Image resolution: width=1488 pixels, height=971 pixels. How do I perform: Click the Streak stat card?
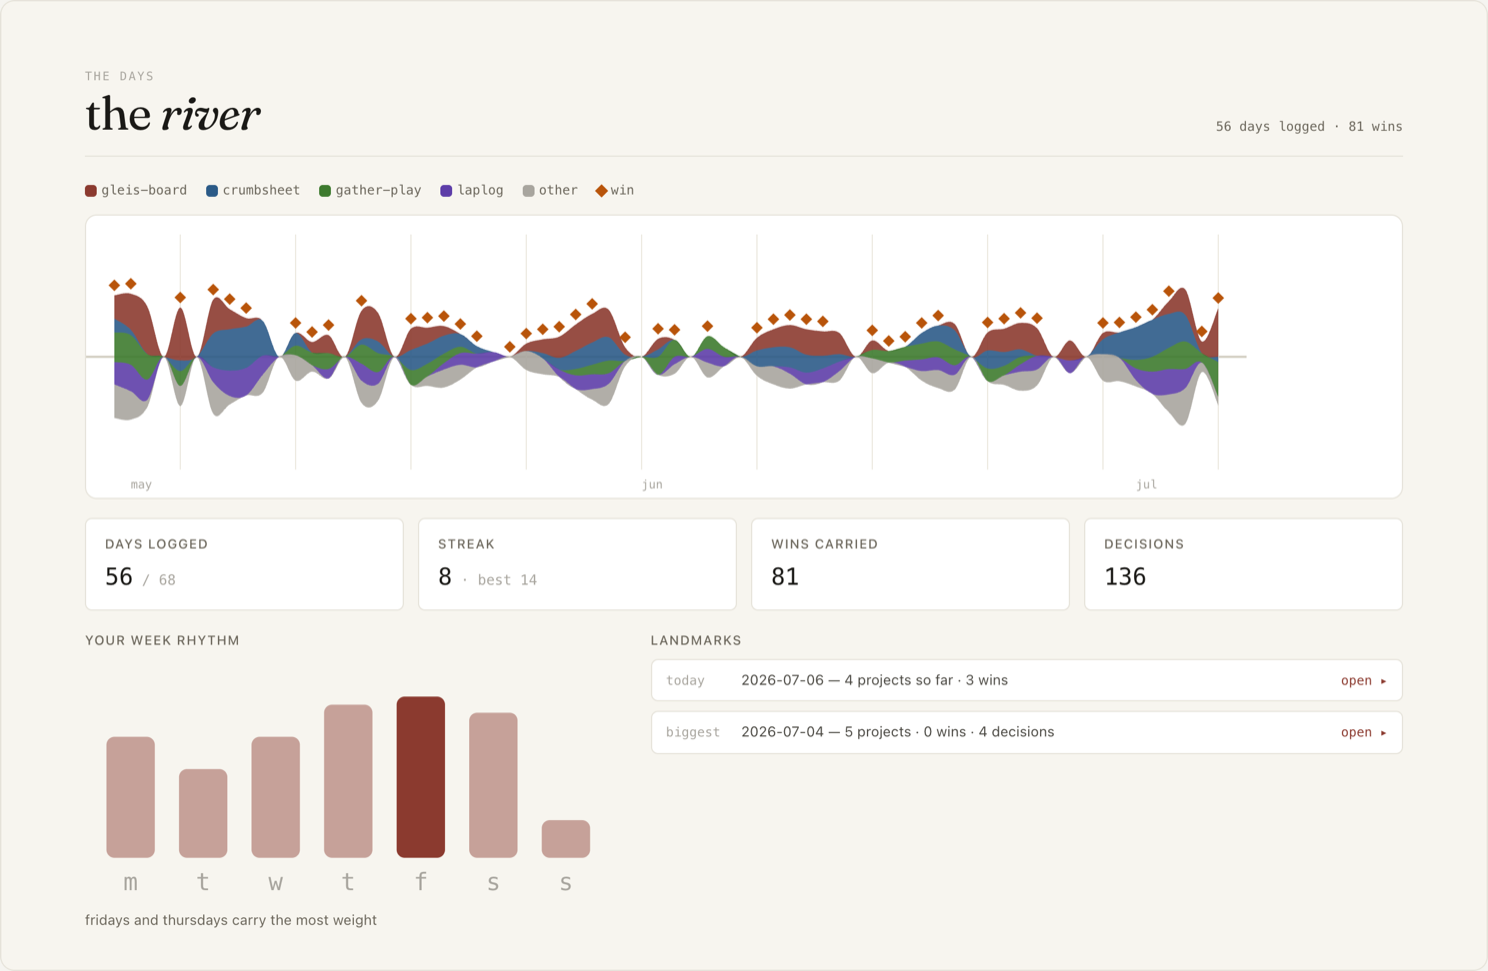pyautogui.click(x=577, y=564)
